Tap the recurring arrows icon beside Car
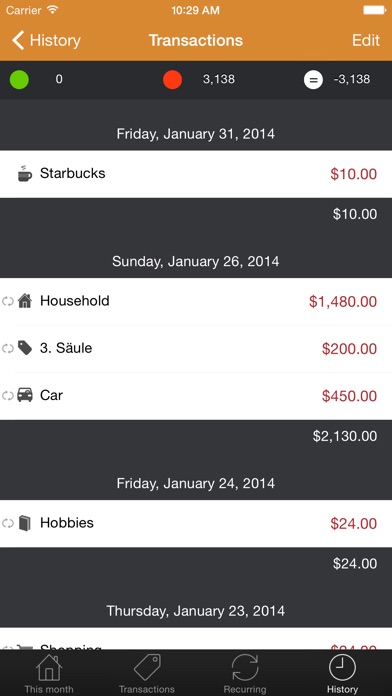 coord(8,395)
